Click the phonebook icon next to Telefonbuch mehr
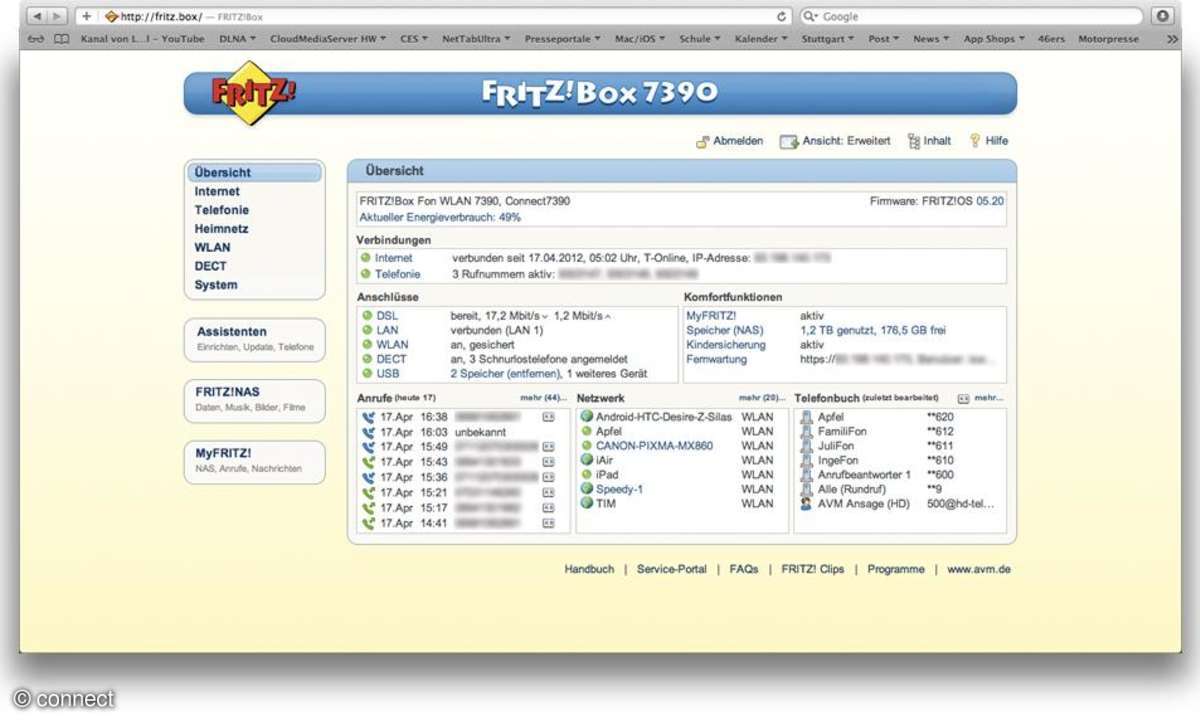Screen dimensions: 1200x720 click(x=963, y=398)
